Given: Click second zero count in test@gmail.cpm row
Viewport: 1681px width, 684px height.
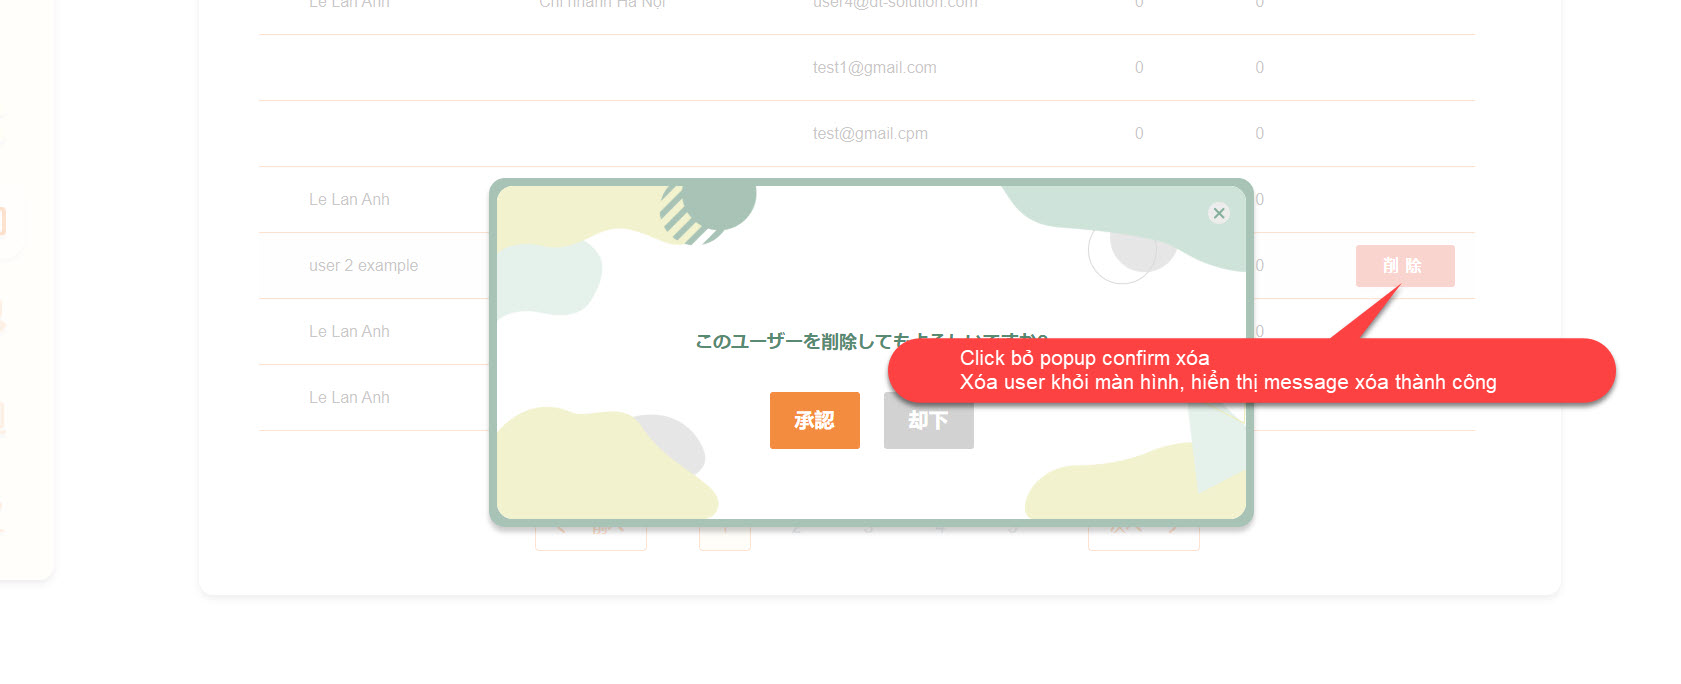Looking at the screenshot, I should click(x=1259, y=134).
